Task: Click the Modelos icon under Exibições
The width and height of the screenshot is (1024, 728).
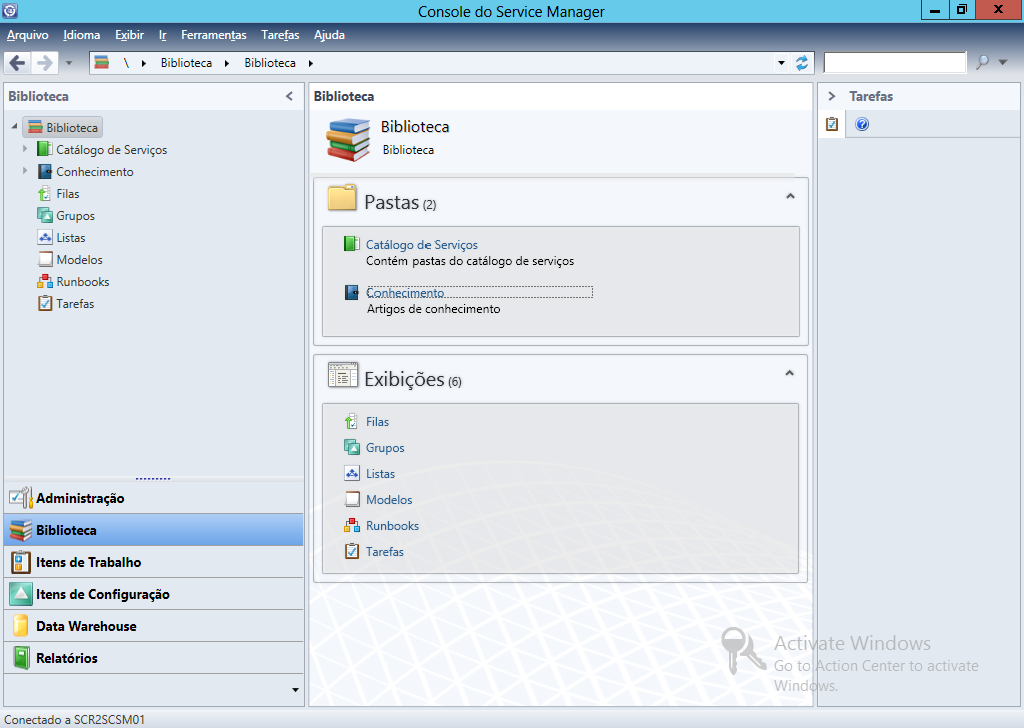Action: [352, 499]
